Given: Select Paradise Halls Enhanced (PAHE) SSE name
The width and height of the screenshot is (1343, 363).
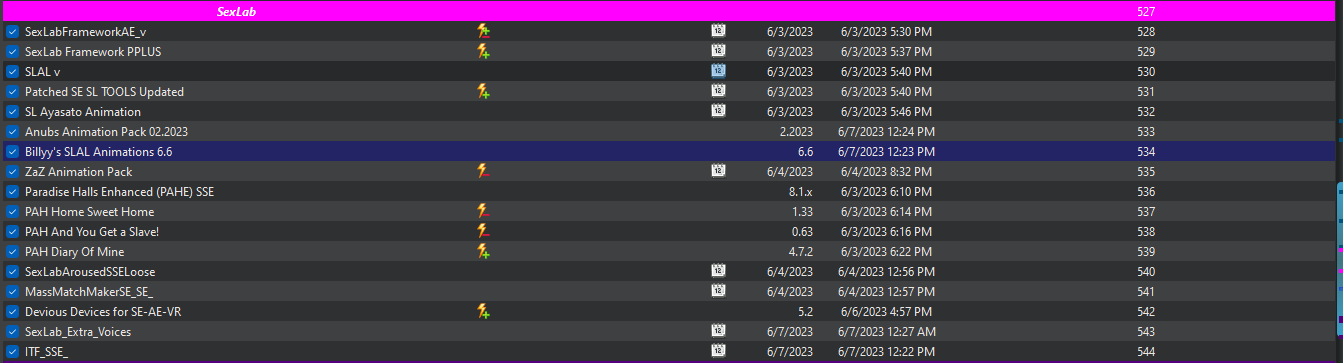Looking at the screenshot, I should tap(120, 192).
